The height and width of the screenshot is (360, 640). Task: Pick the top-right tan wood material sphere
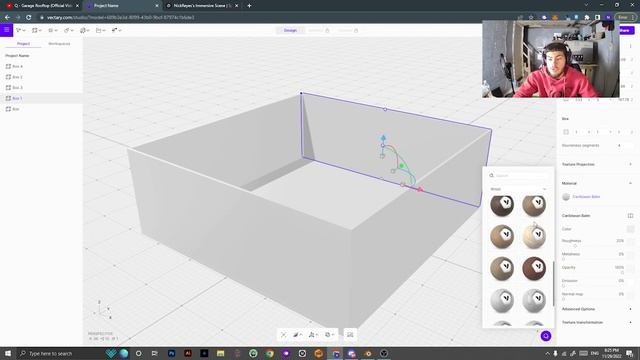coord(534,205)
